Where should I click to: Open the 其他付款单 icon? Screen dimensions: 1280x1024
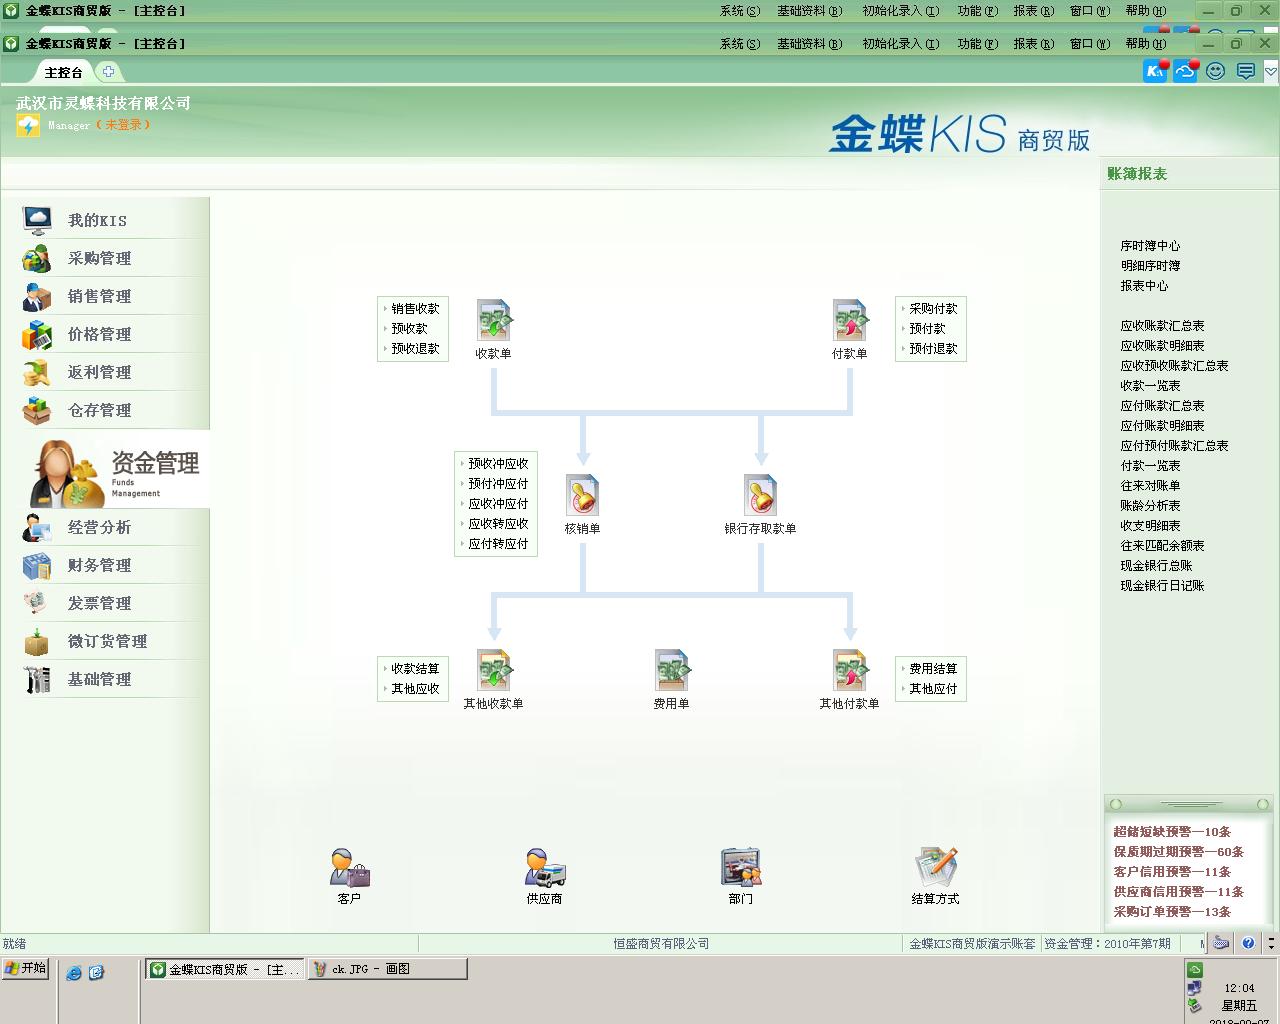(x=850, y=671)
